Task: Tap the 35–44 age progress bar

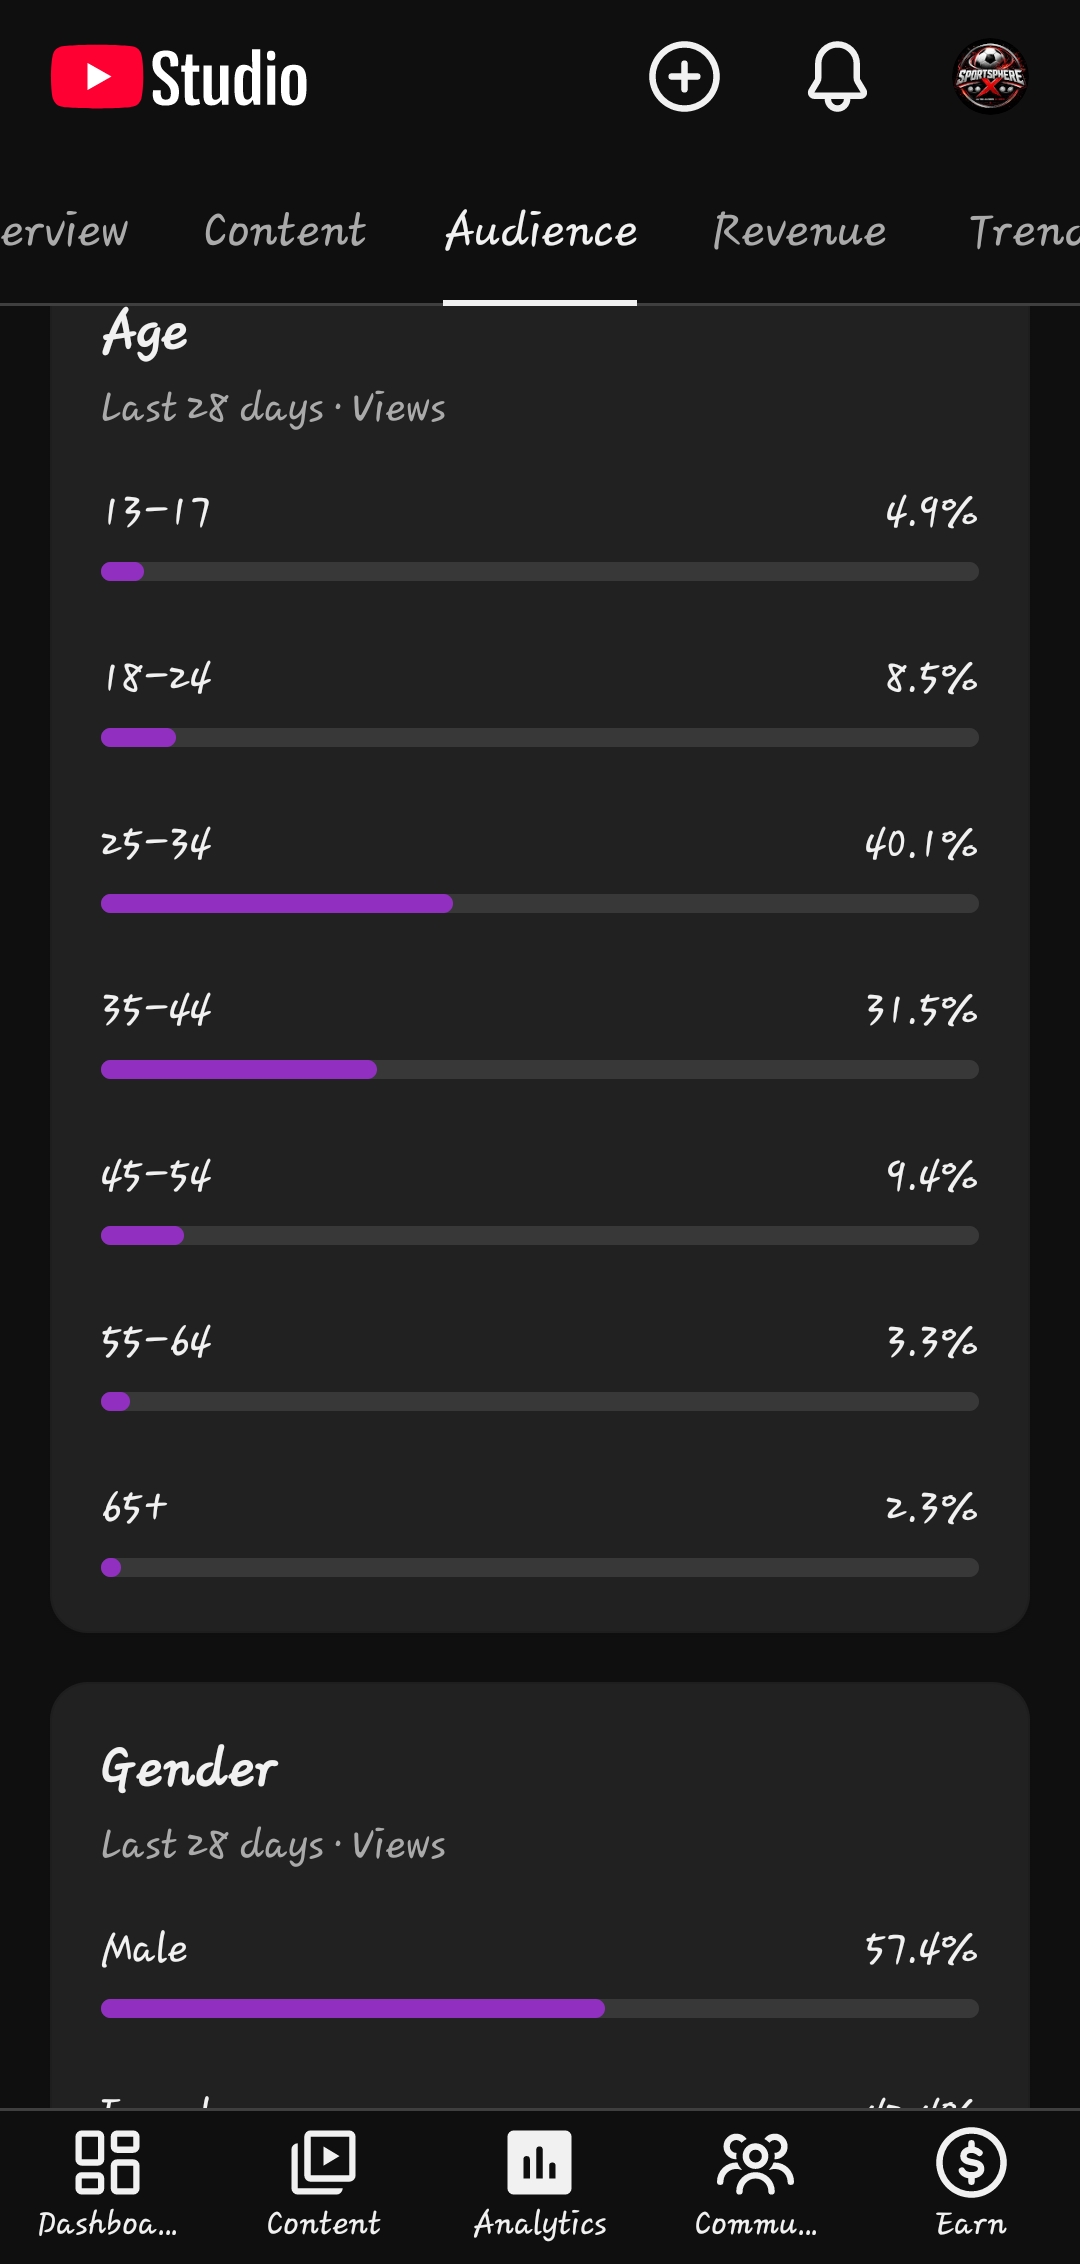Action: click(540, 1070)
